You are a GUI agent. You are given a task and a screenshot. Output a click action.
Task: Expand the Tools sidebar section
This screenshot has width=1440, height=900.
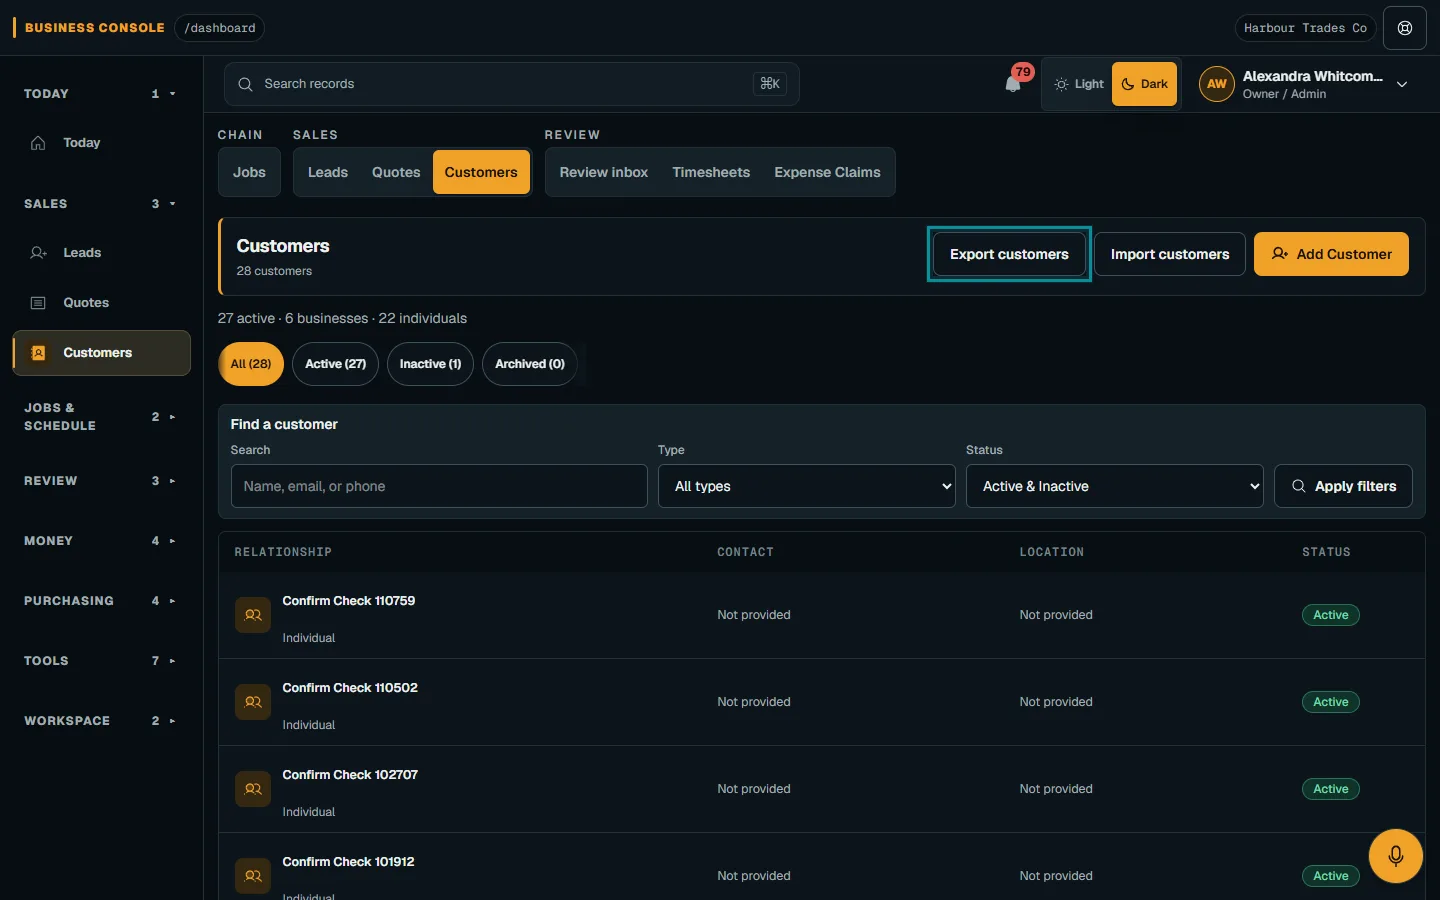pos(100,661)
